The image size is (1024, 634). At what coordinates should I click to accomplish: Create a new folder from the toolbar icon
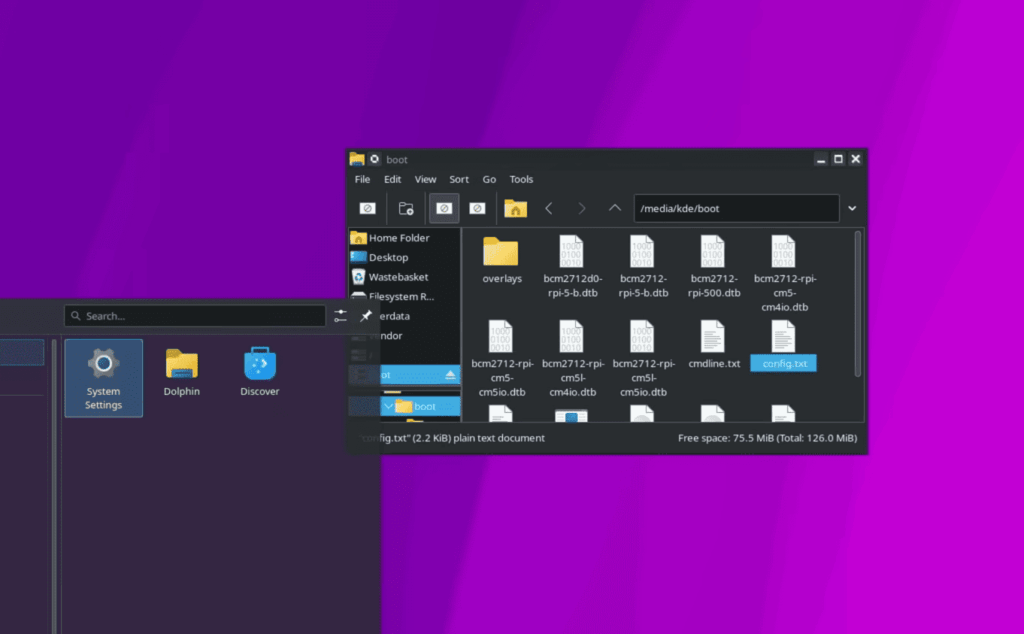pos(405,208)
